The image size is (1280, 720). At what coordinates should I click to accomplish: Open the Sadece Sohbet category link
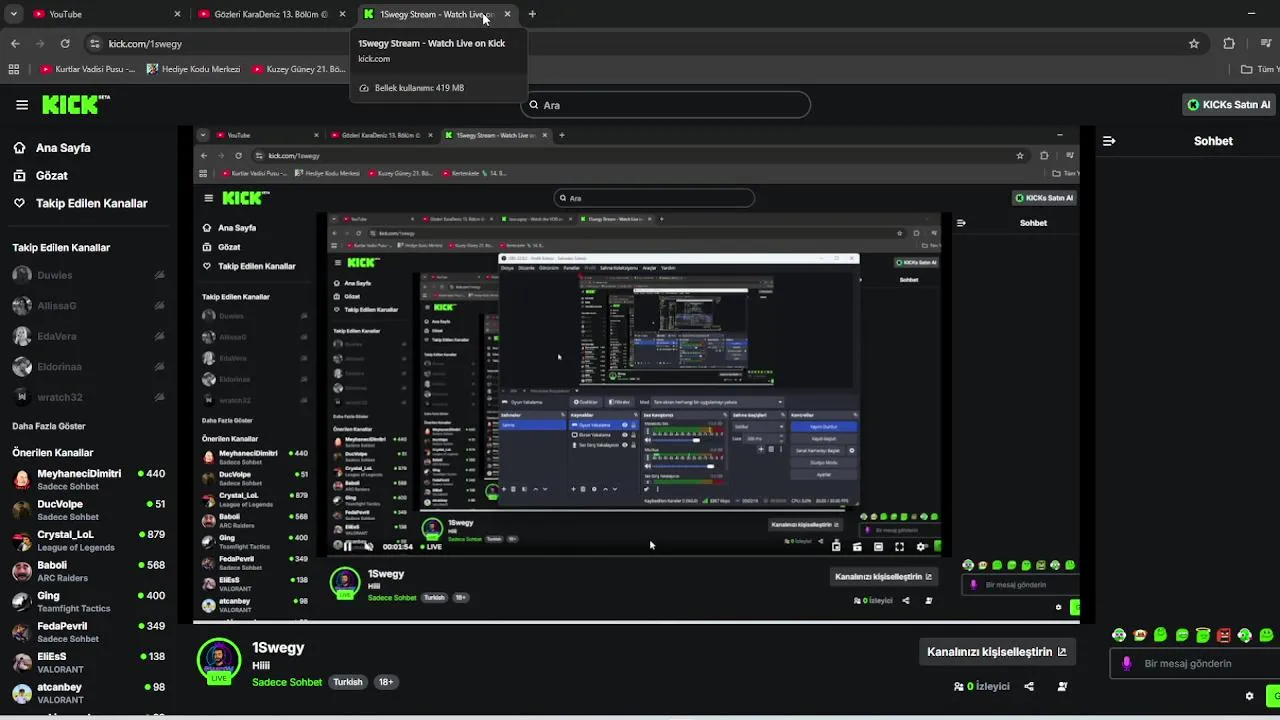tap(287, 682)
